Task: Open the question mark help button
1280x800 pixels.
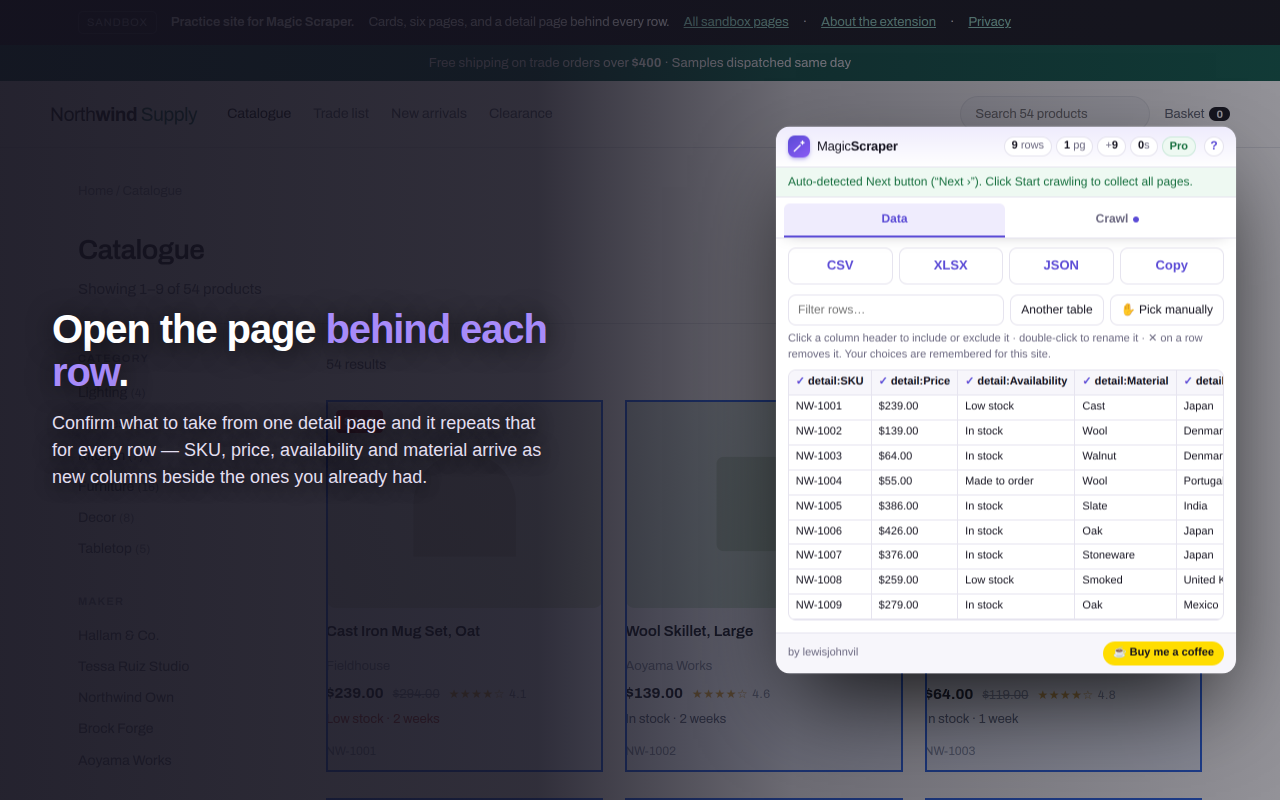Action: (1214, 146)
